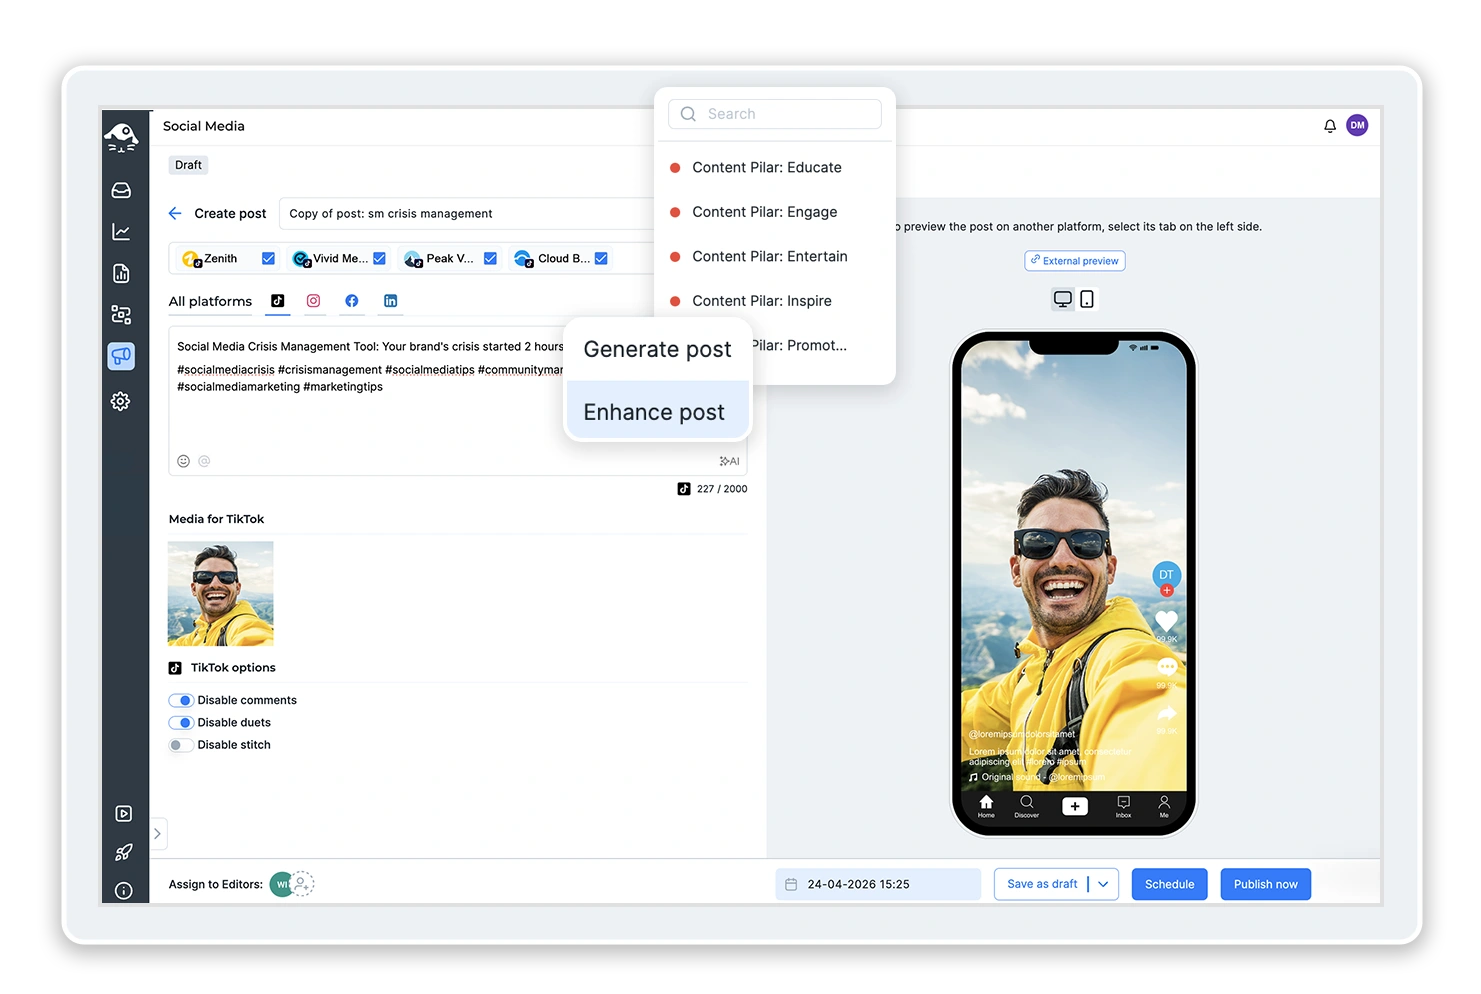Click the rocket icon in sidebar
The height and width of the screenshot is (994, 1481).
tap(124, 852)
